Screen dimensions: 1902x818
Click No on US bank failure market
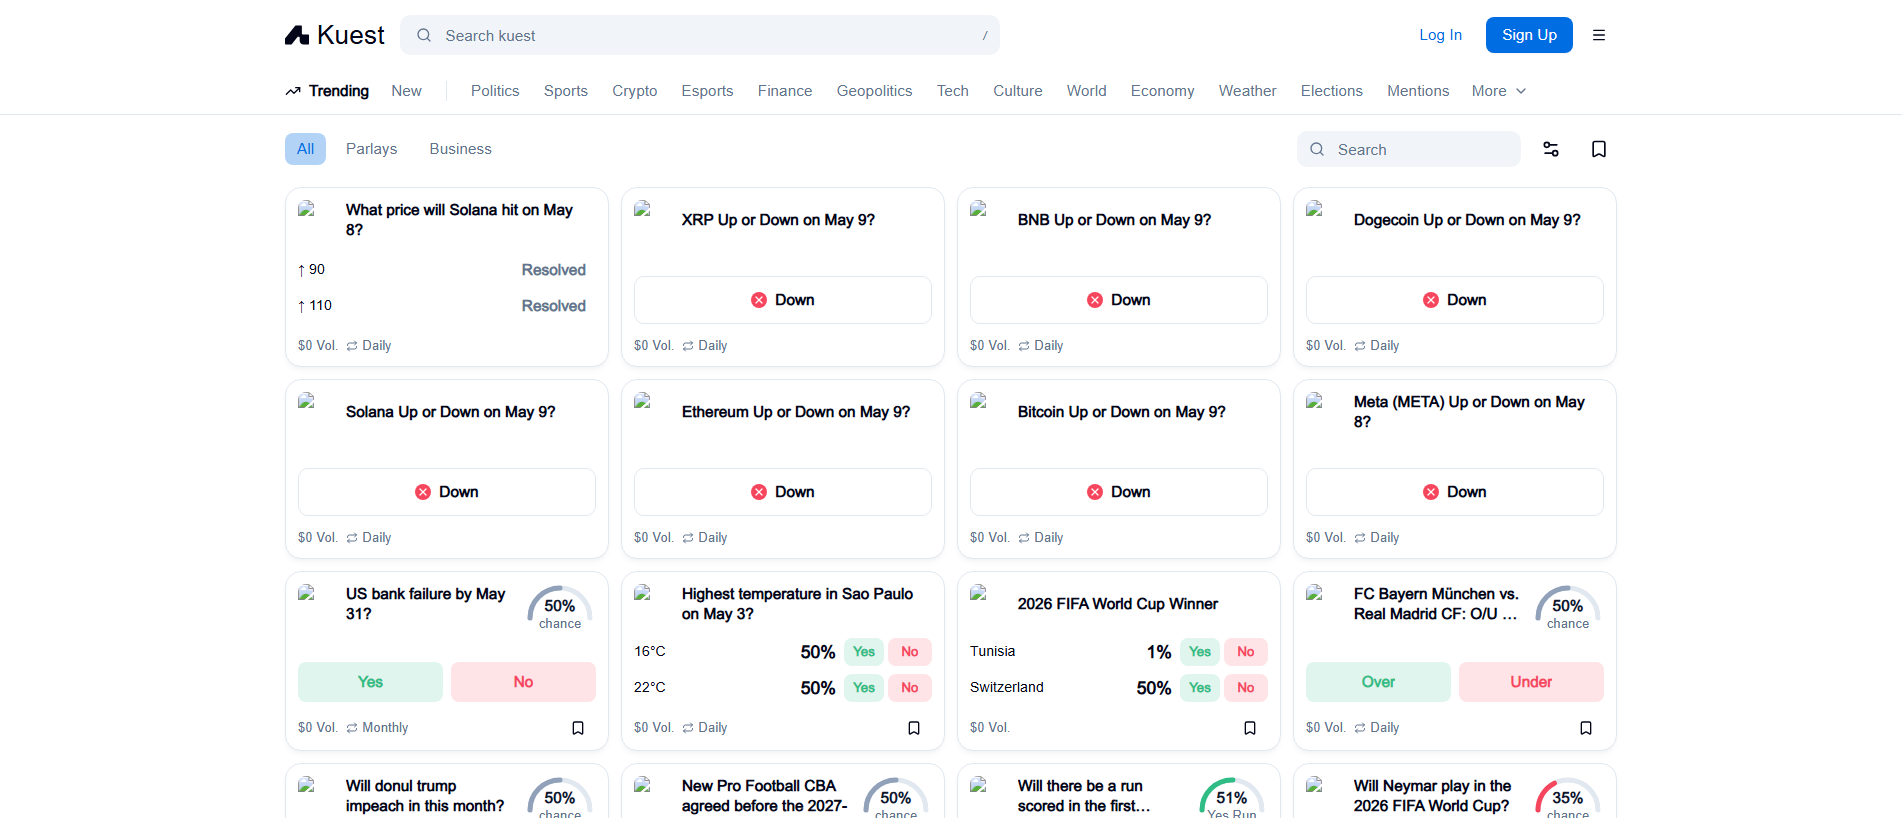point(523,682)
